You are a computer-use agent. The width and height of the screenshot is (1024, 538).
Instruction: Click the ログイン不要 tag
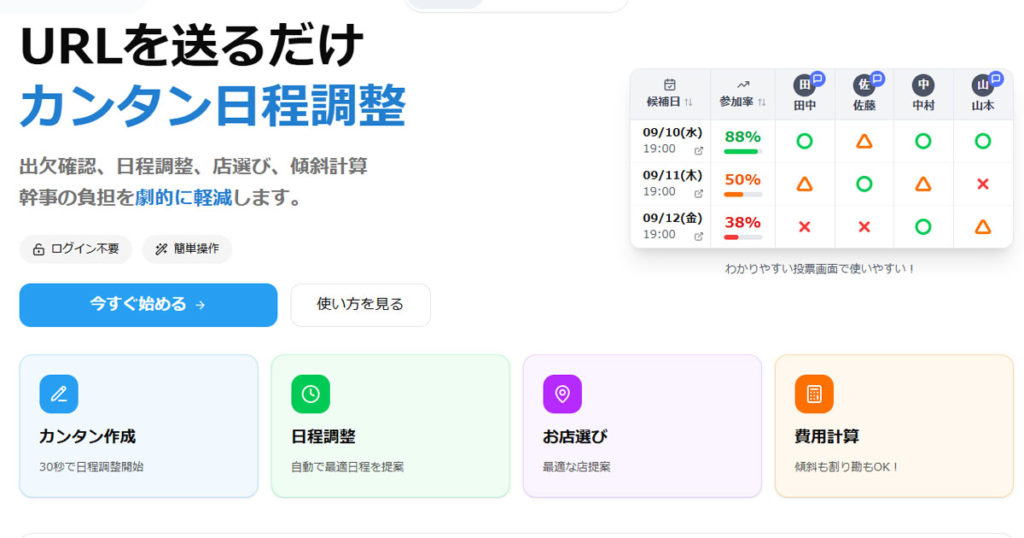click(76, 249)
